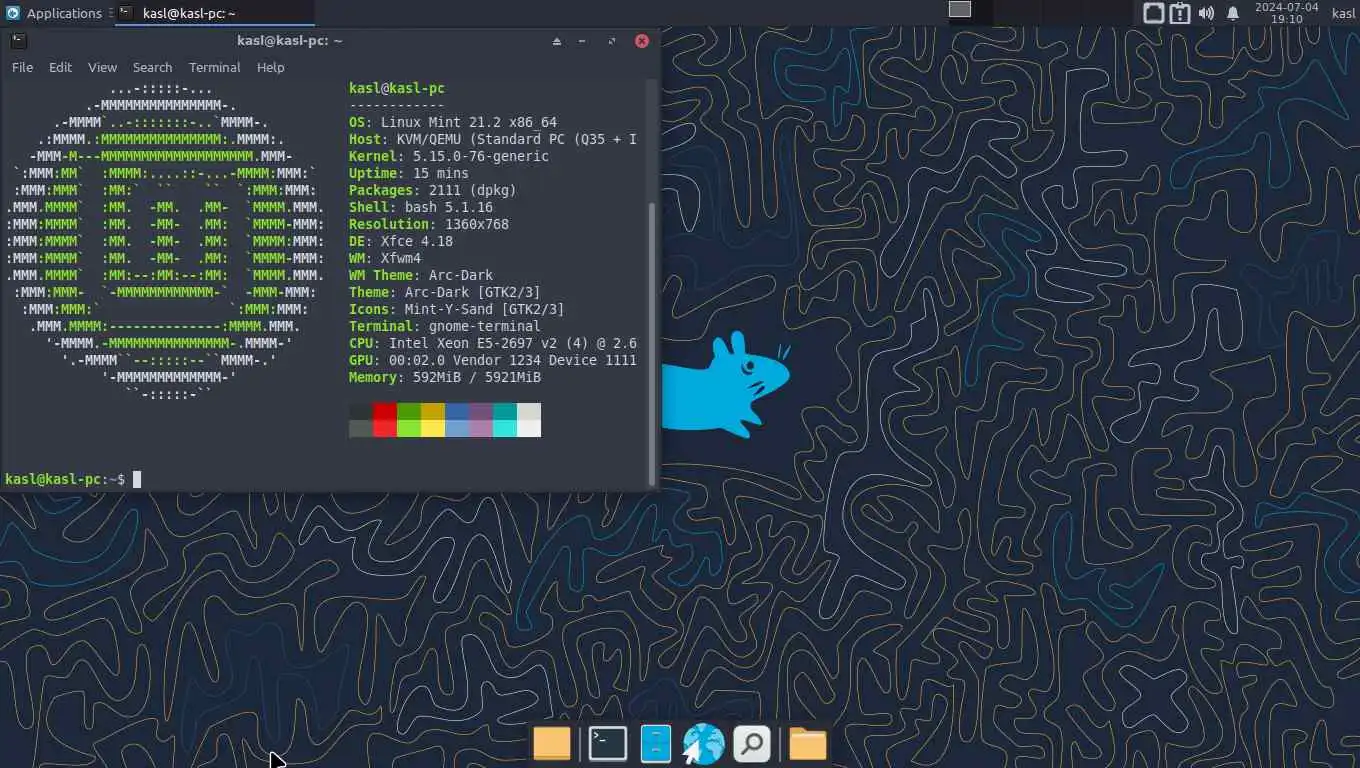Open the Applications menu in the panel

(x=54, y=13)
